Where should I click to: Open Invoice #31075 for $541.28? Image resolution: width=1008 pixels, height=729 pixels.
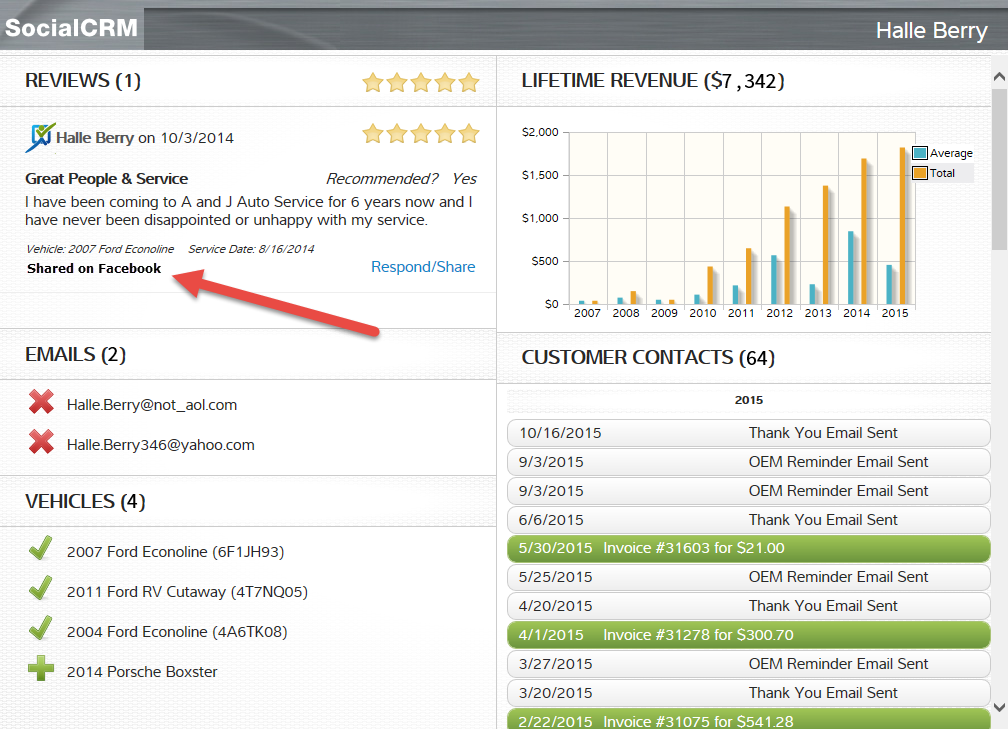(x=748, y=719)
